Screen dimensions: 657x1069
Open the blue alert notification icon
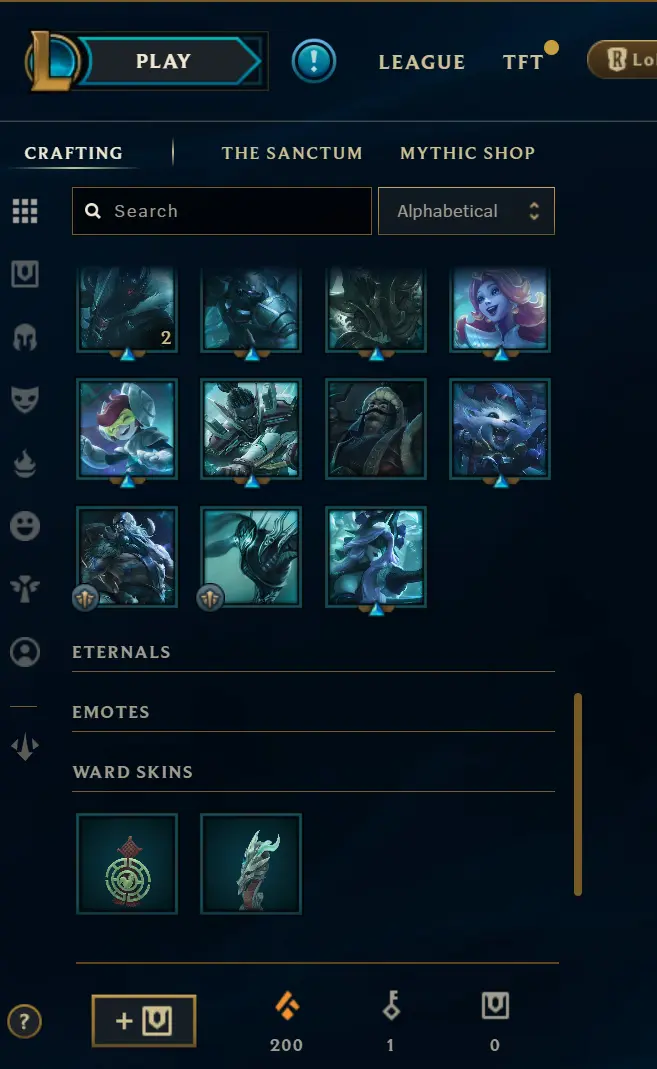314,61
